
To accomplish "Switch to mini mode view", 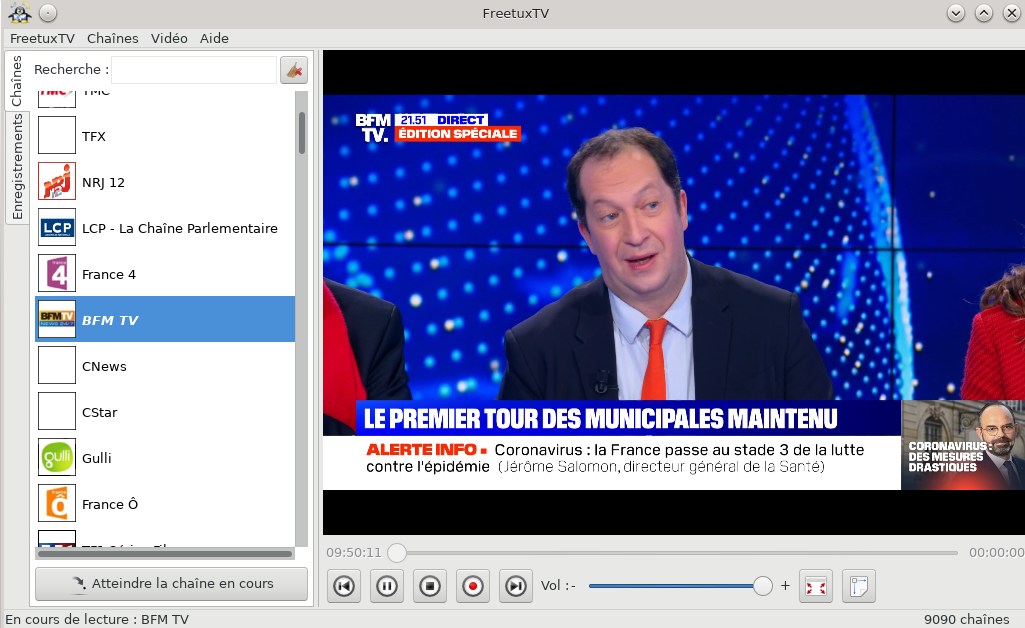I will (859, 586).
